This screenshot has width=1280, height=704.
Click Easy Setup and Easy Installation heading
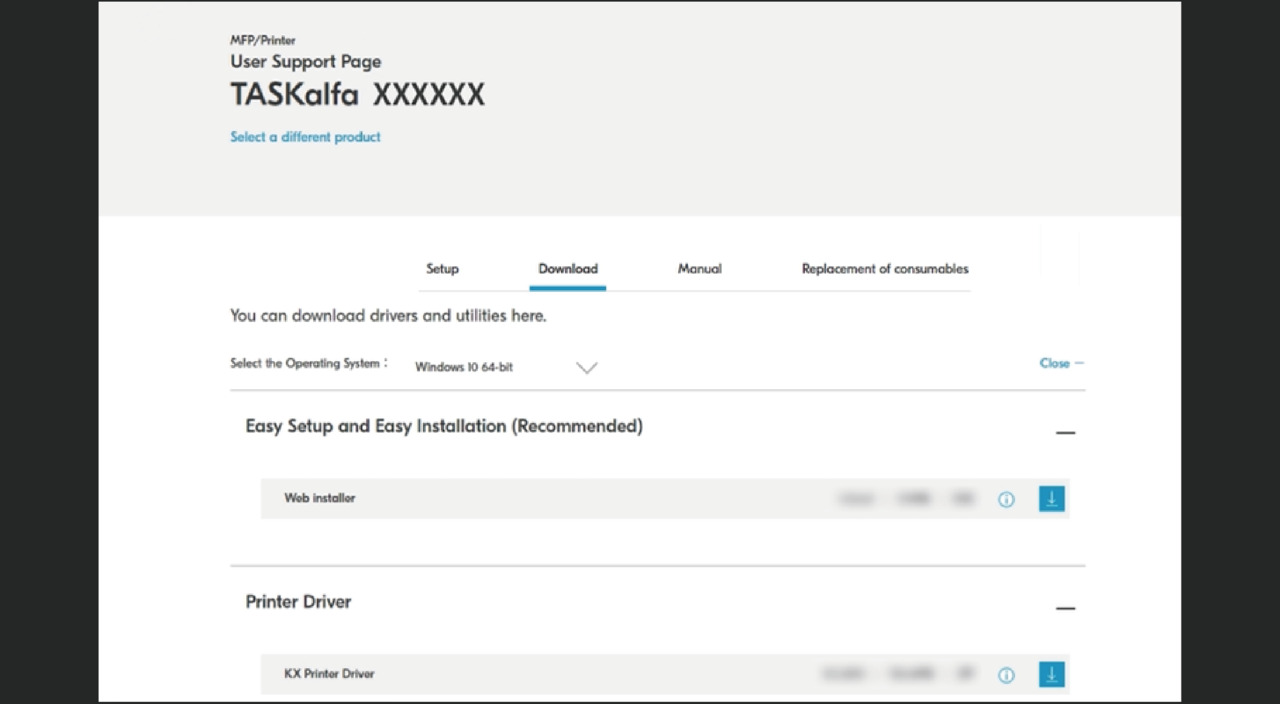[x=444, y=426]
